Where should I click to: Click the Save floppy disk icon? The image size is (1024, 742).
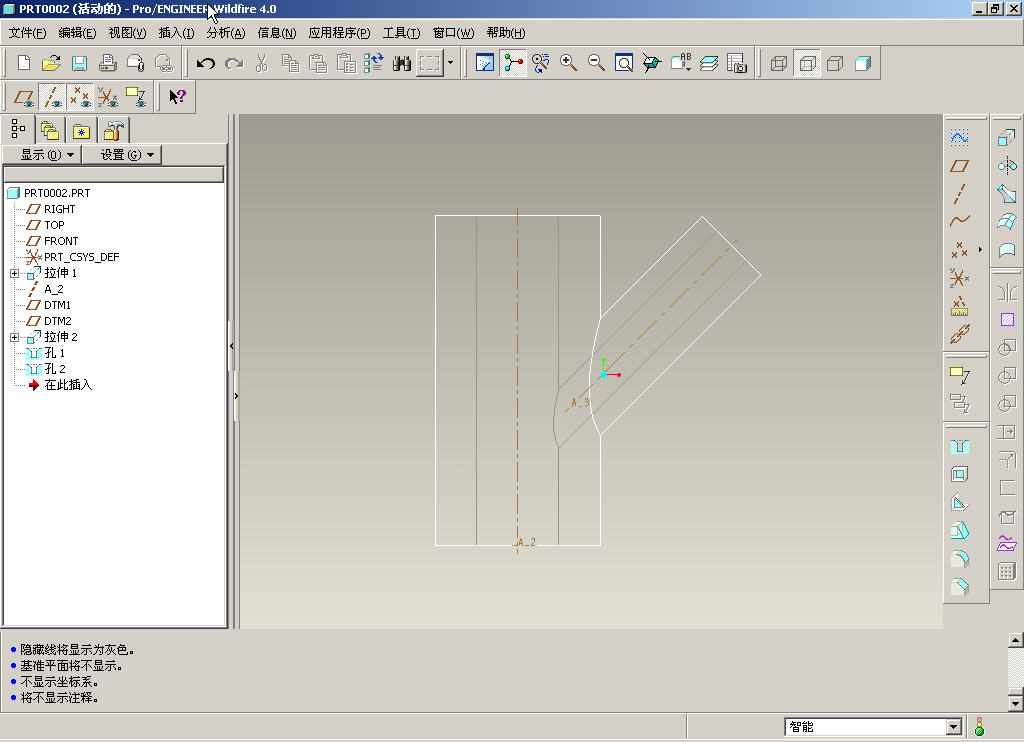(x=79, y=63)
